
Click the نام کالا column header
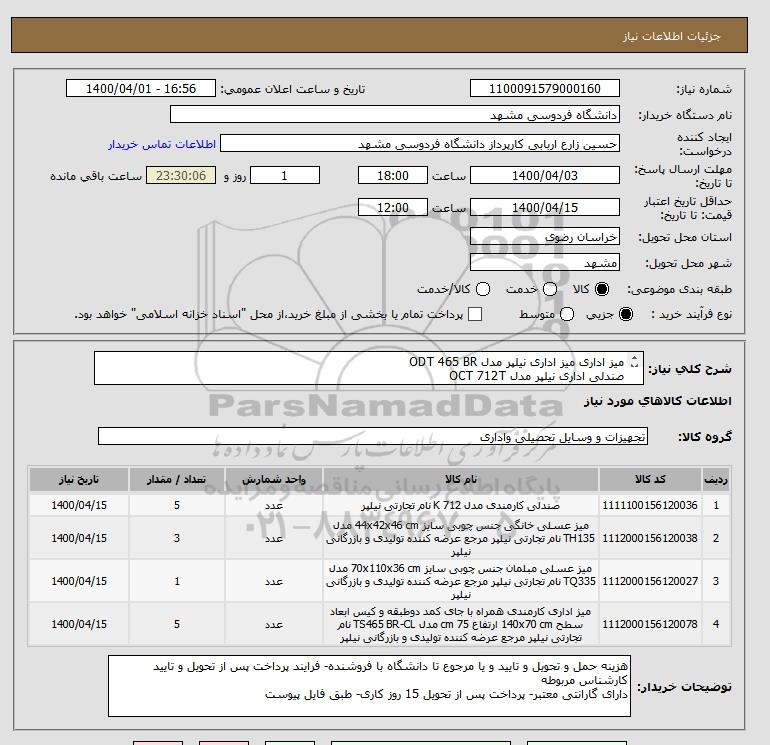tap(461, 479)
